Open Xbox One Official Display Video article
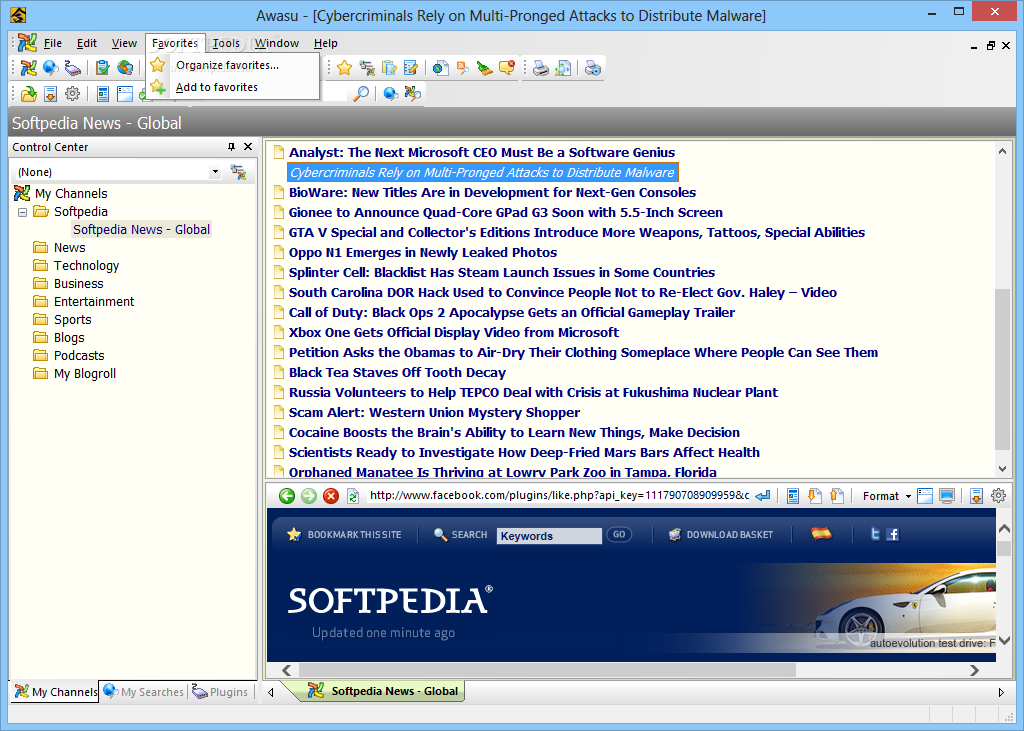Image resolution: width=1024 pixels, height=731 pixels. point(454,333)
